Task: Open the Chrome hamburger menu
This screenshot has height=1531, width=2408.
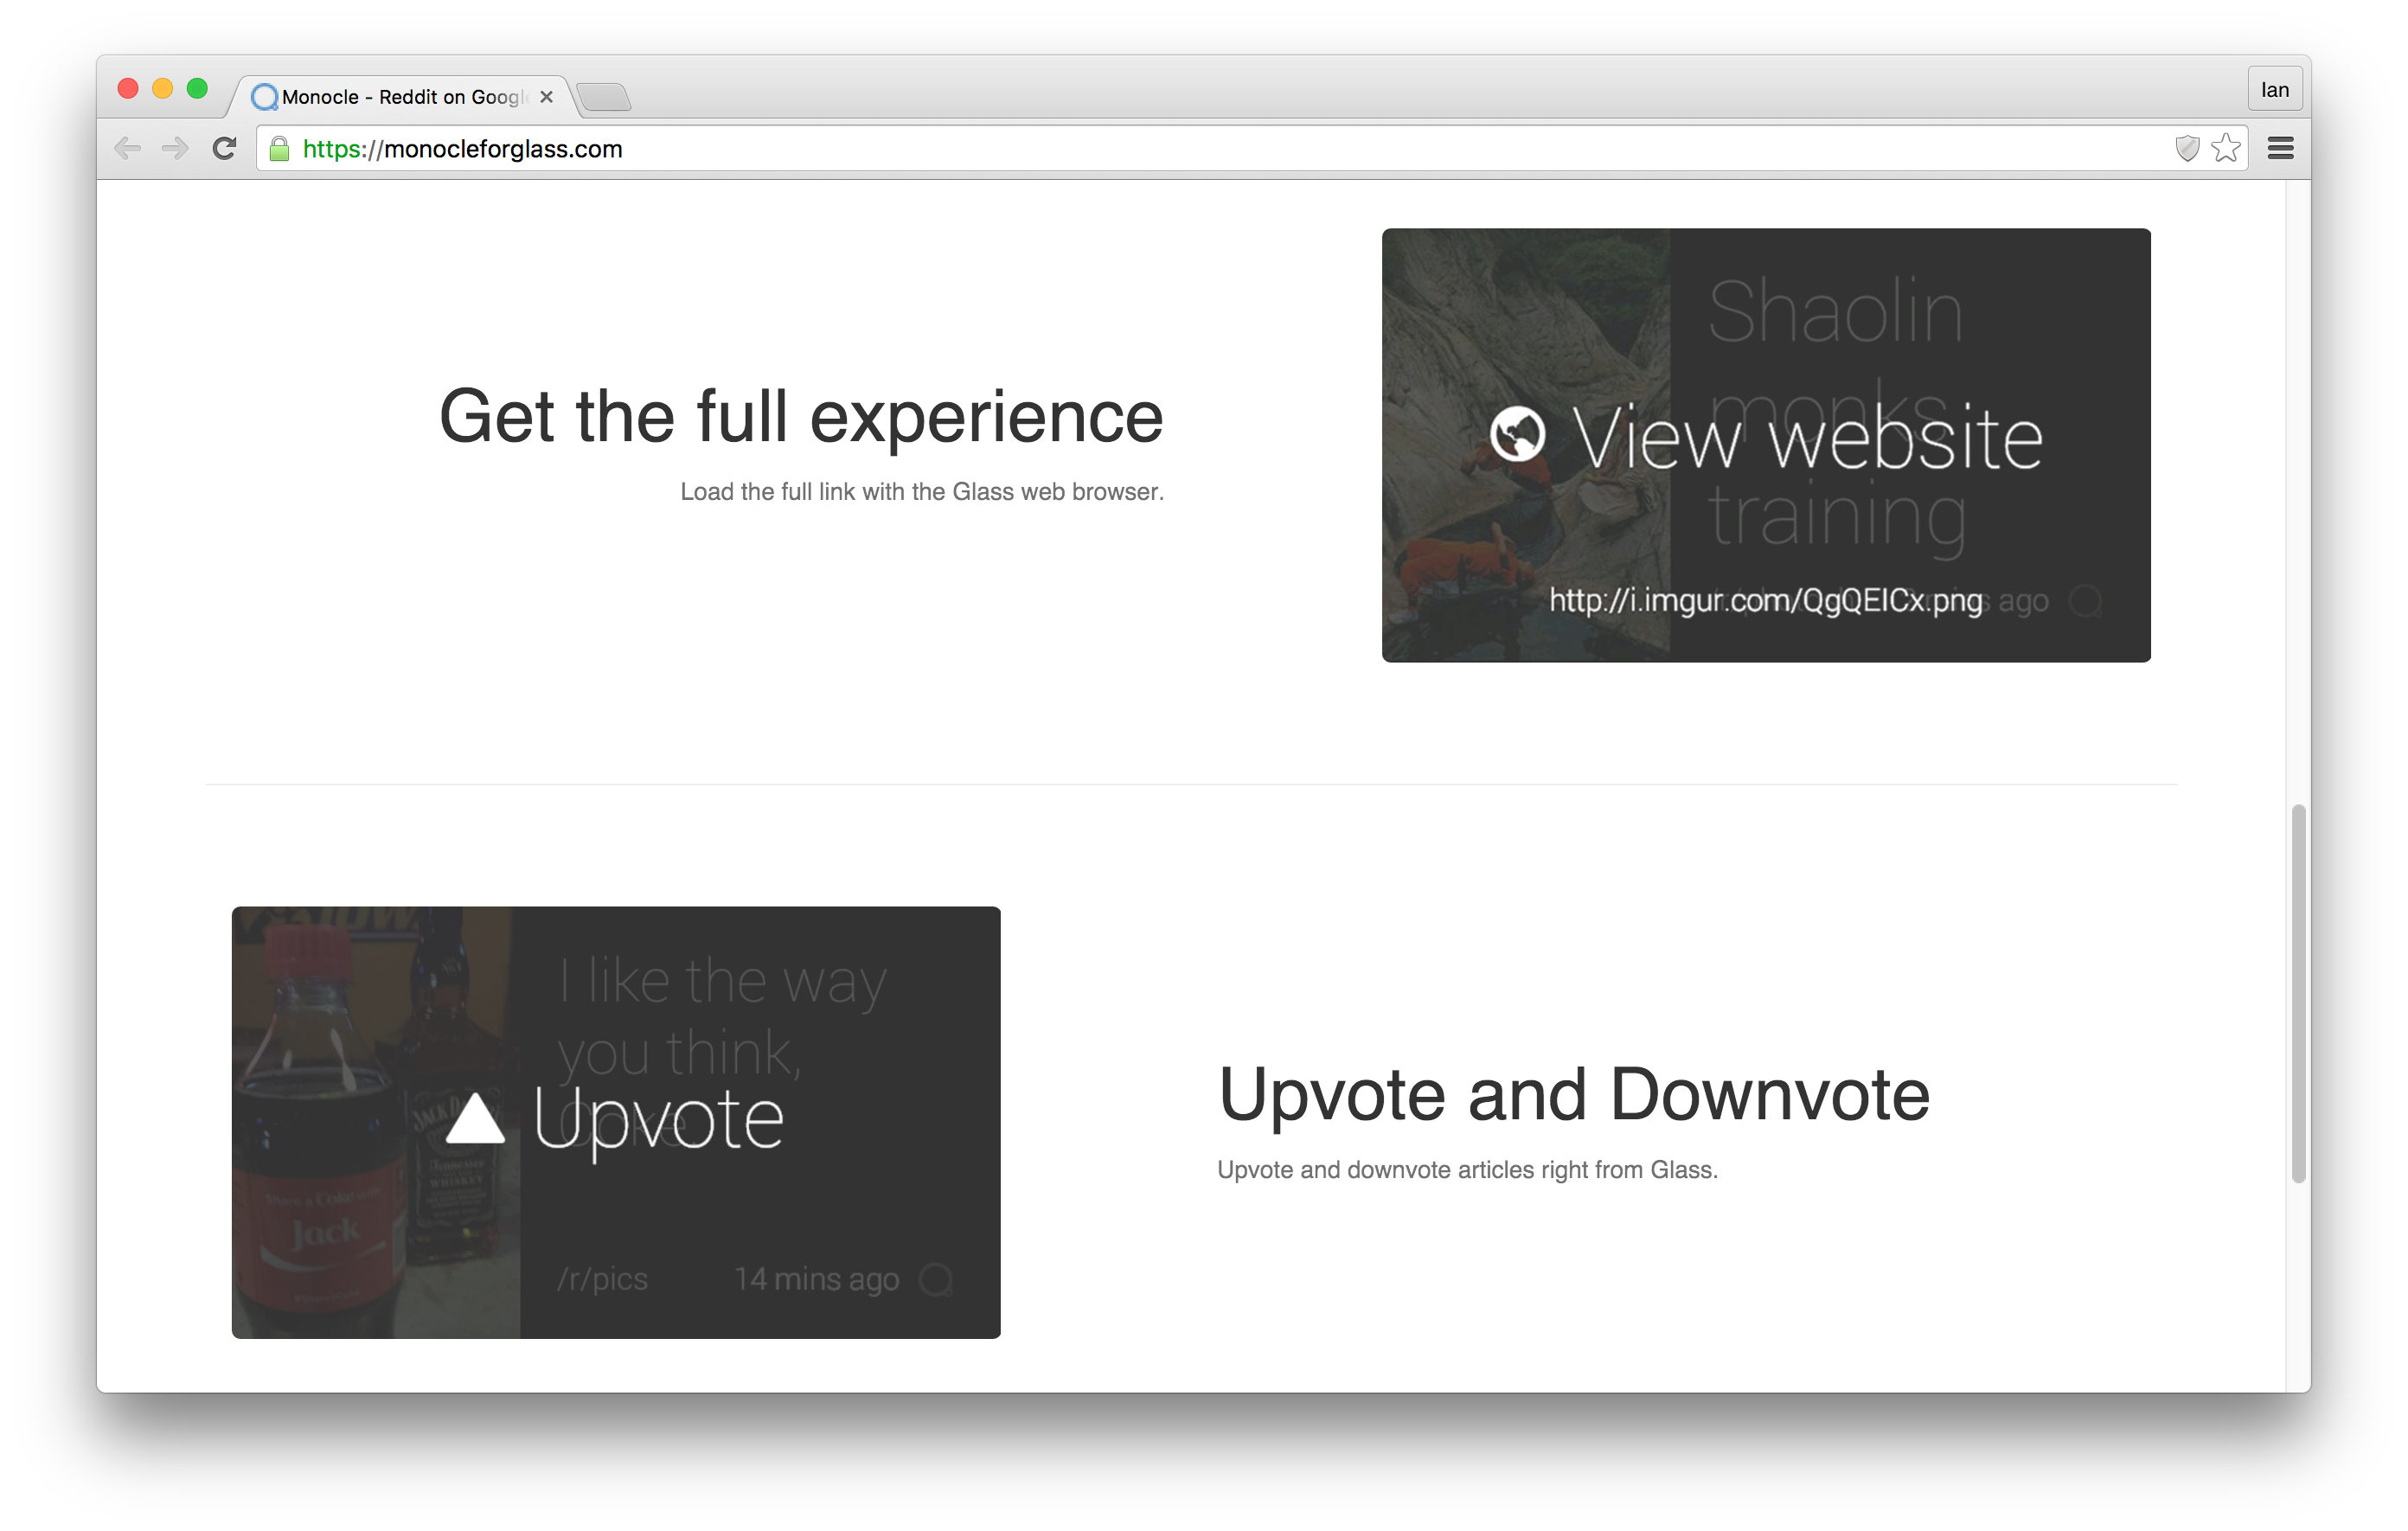Action: click(2280, 149)
